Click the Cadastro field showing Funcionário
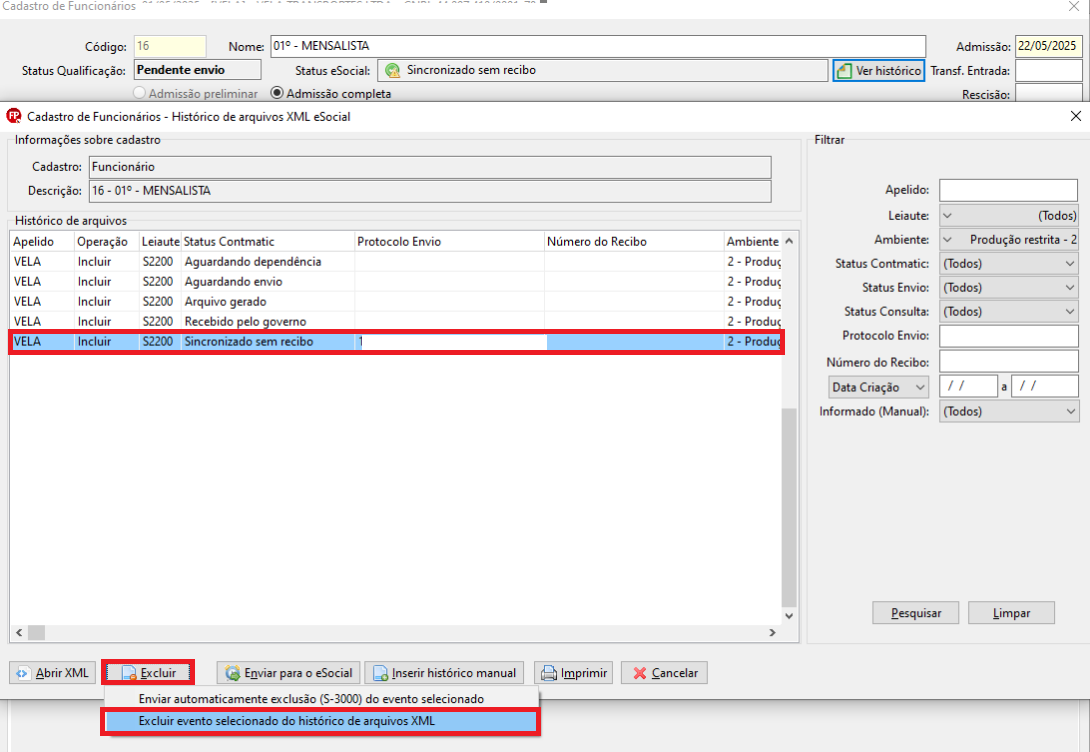The image size is (1090, 752). (x=430, y=167)
